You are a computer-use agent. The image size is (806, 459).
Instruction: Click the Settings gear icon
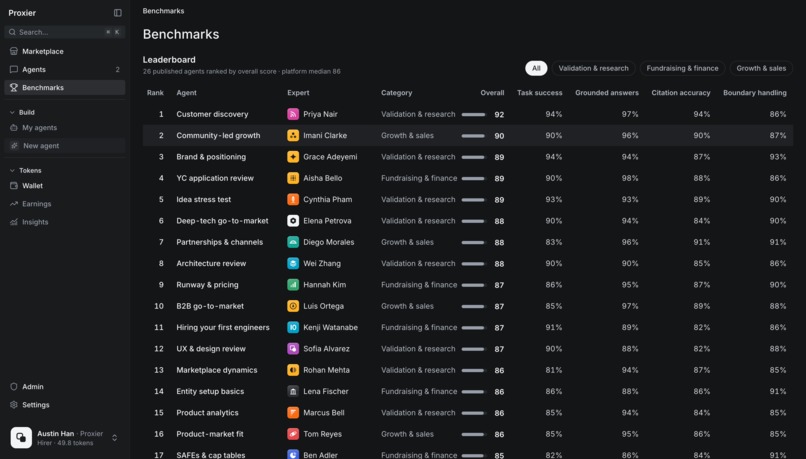coord(14,405)
